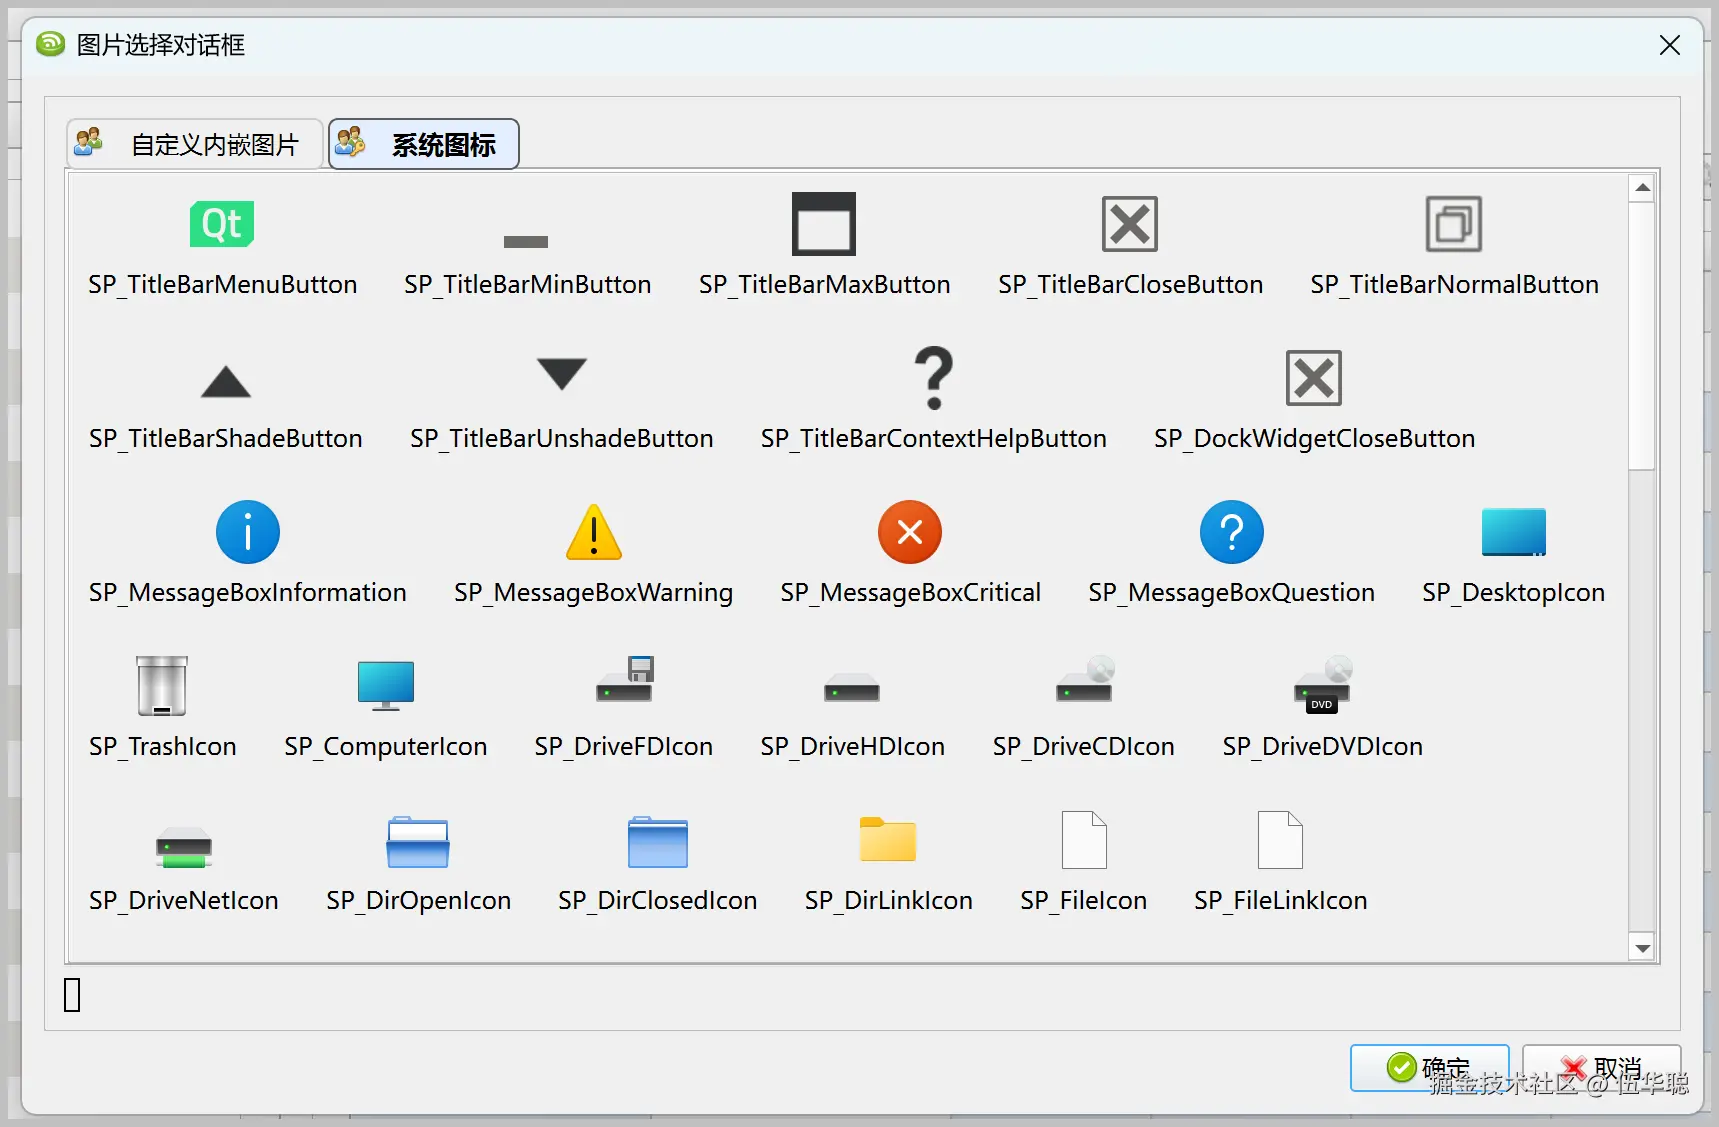Click the SP_DriveDVDIcon icon
The width and height of the screenshot is (1719, 1127).
1323,684
